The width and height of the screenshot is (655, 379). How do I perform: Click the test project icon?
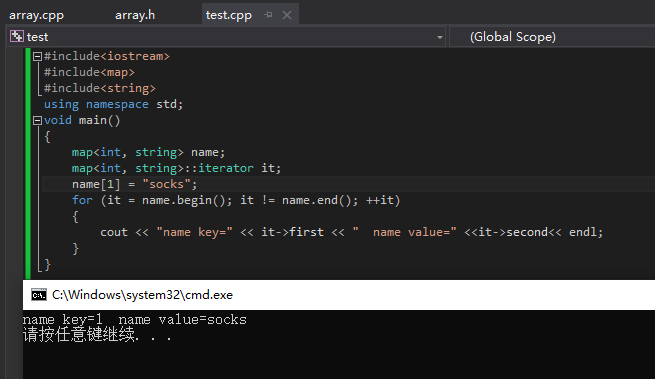[17, 36]
